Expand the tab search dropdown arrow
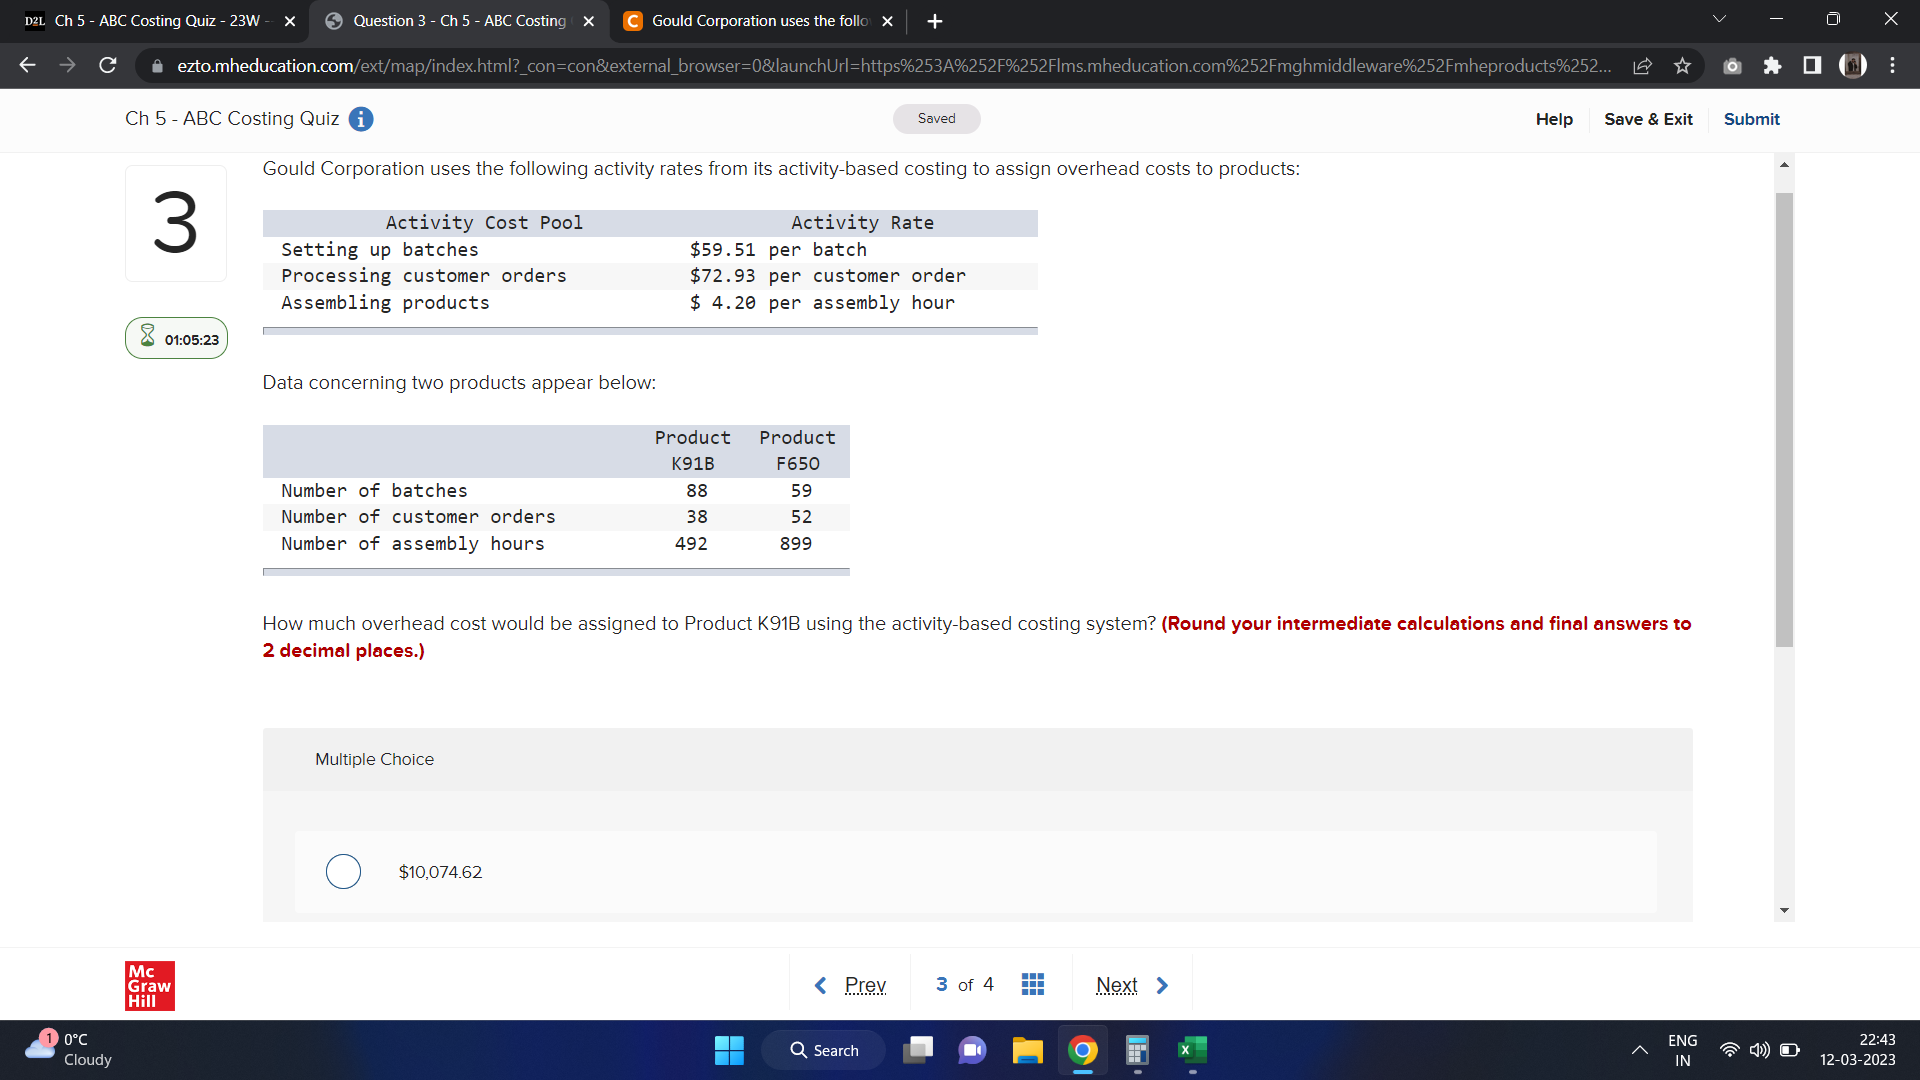Viewport: 1920px width, 1080px height. (x=1719, y=20)
